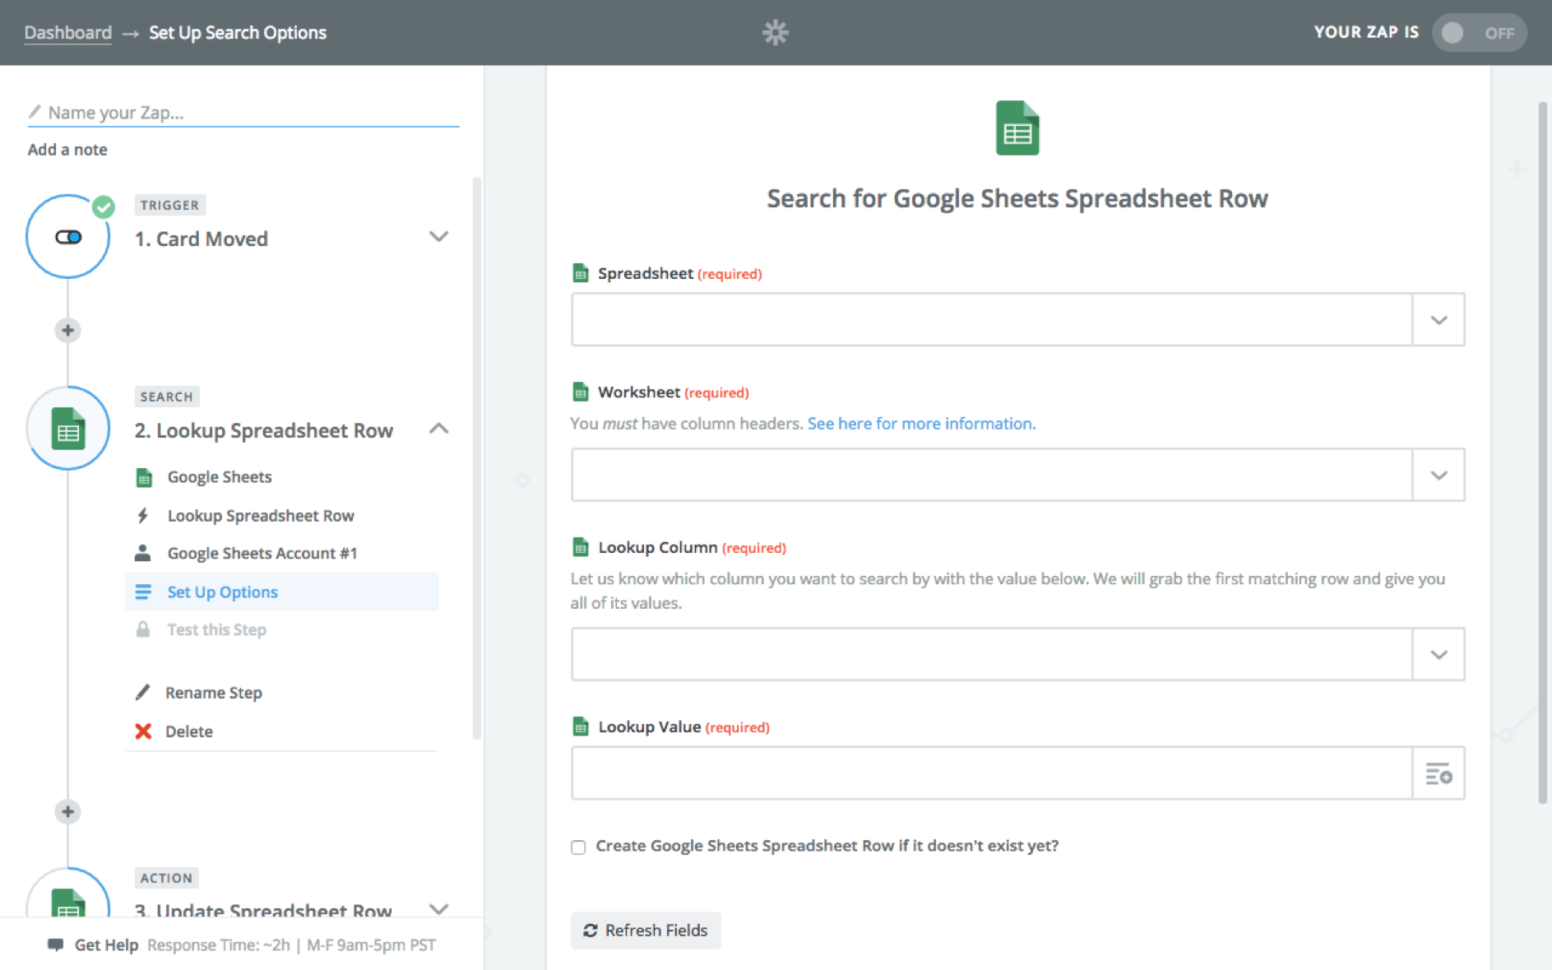Select the pencil icon to rename the step
1552x970 pixels.
145,692
